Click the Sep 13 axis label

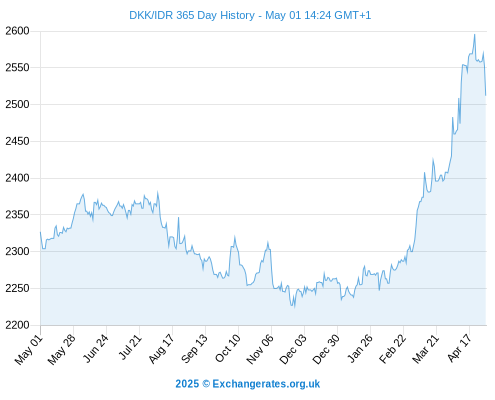pos(194,348)
